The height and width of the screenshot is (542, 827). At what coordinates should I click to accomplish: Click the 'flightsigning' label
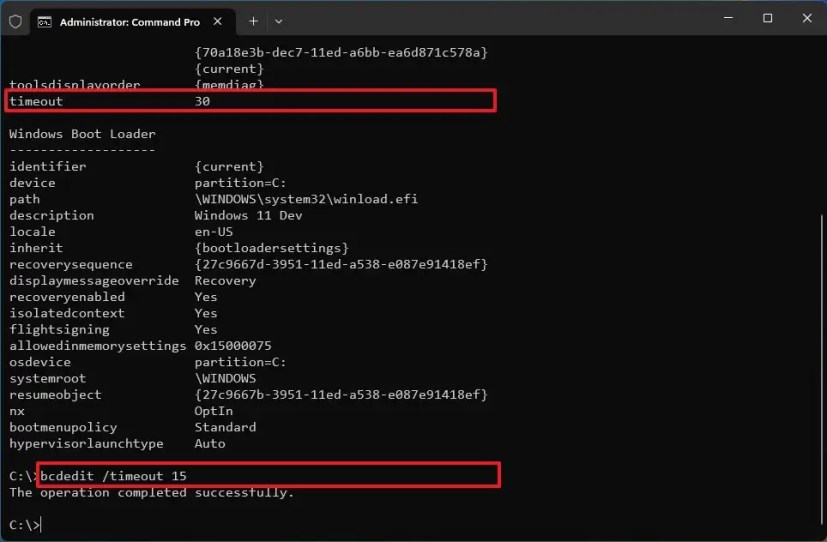(59, 330)
